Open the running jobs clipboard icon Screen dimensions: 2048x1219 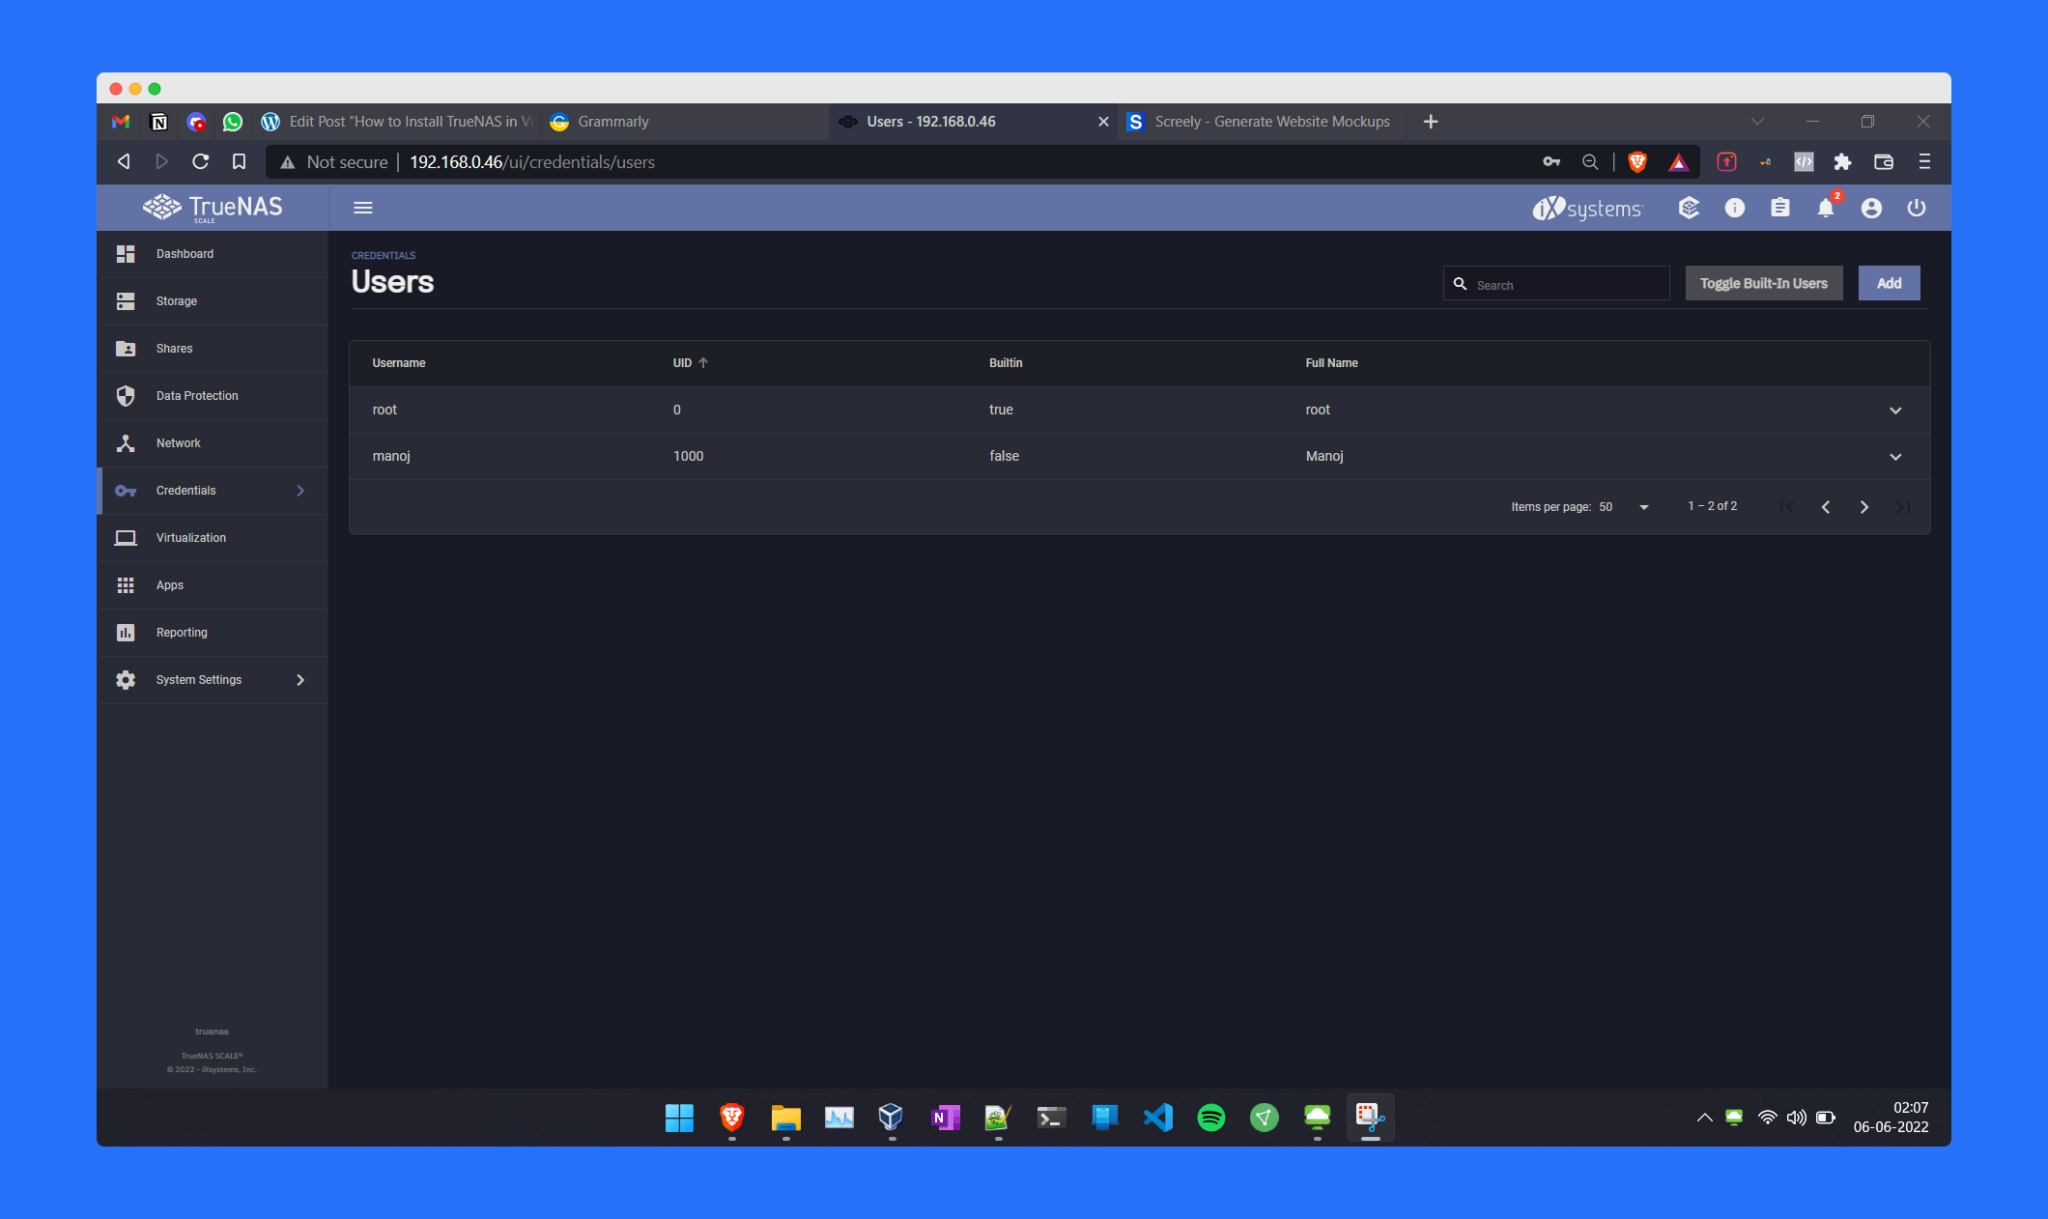tap(1780, 207)
